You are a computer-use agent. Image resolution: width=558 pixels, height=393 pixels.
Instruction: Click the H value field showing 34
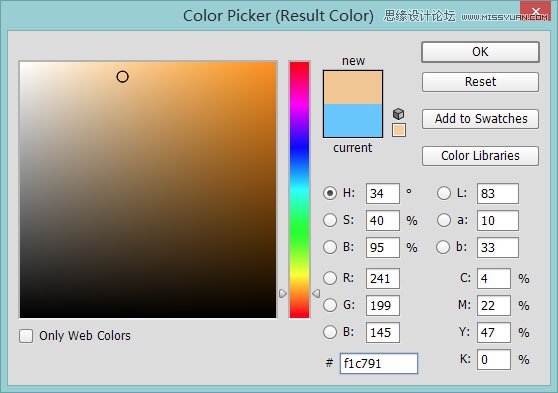[383, 194]
